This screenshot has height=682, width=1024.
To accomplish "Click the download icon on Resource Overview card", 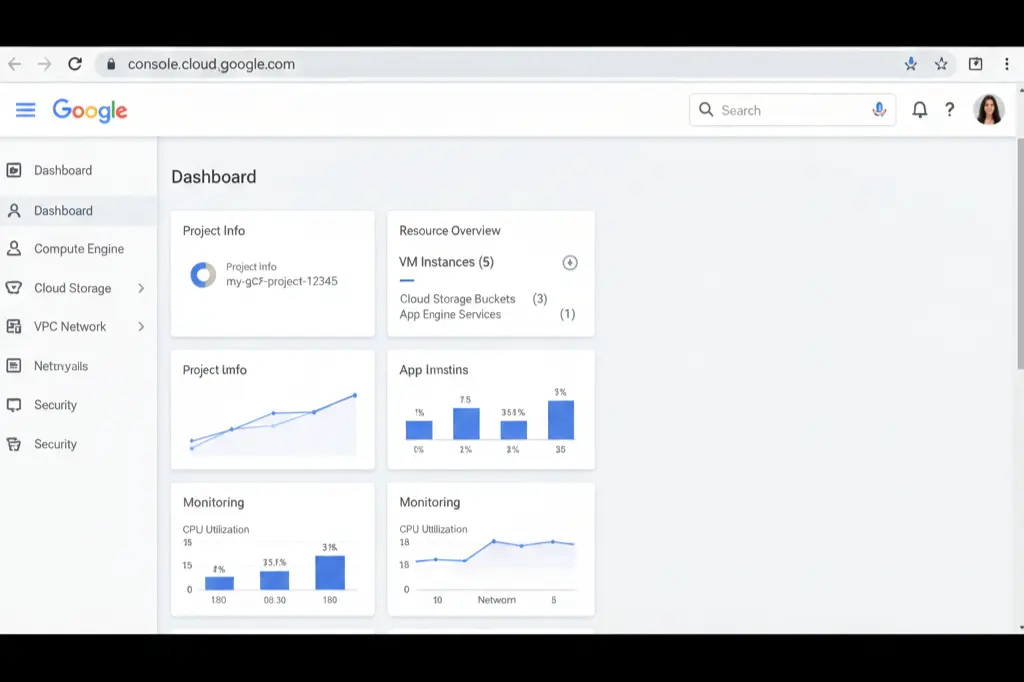I will coord(569,262).
